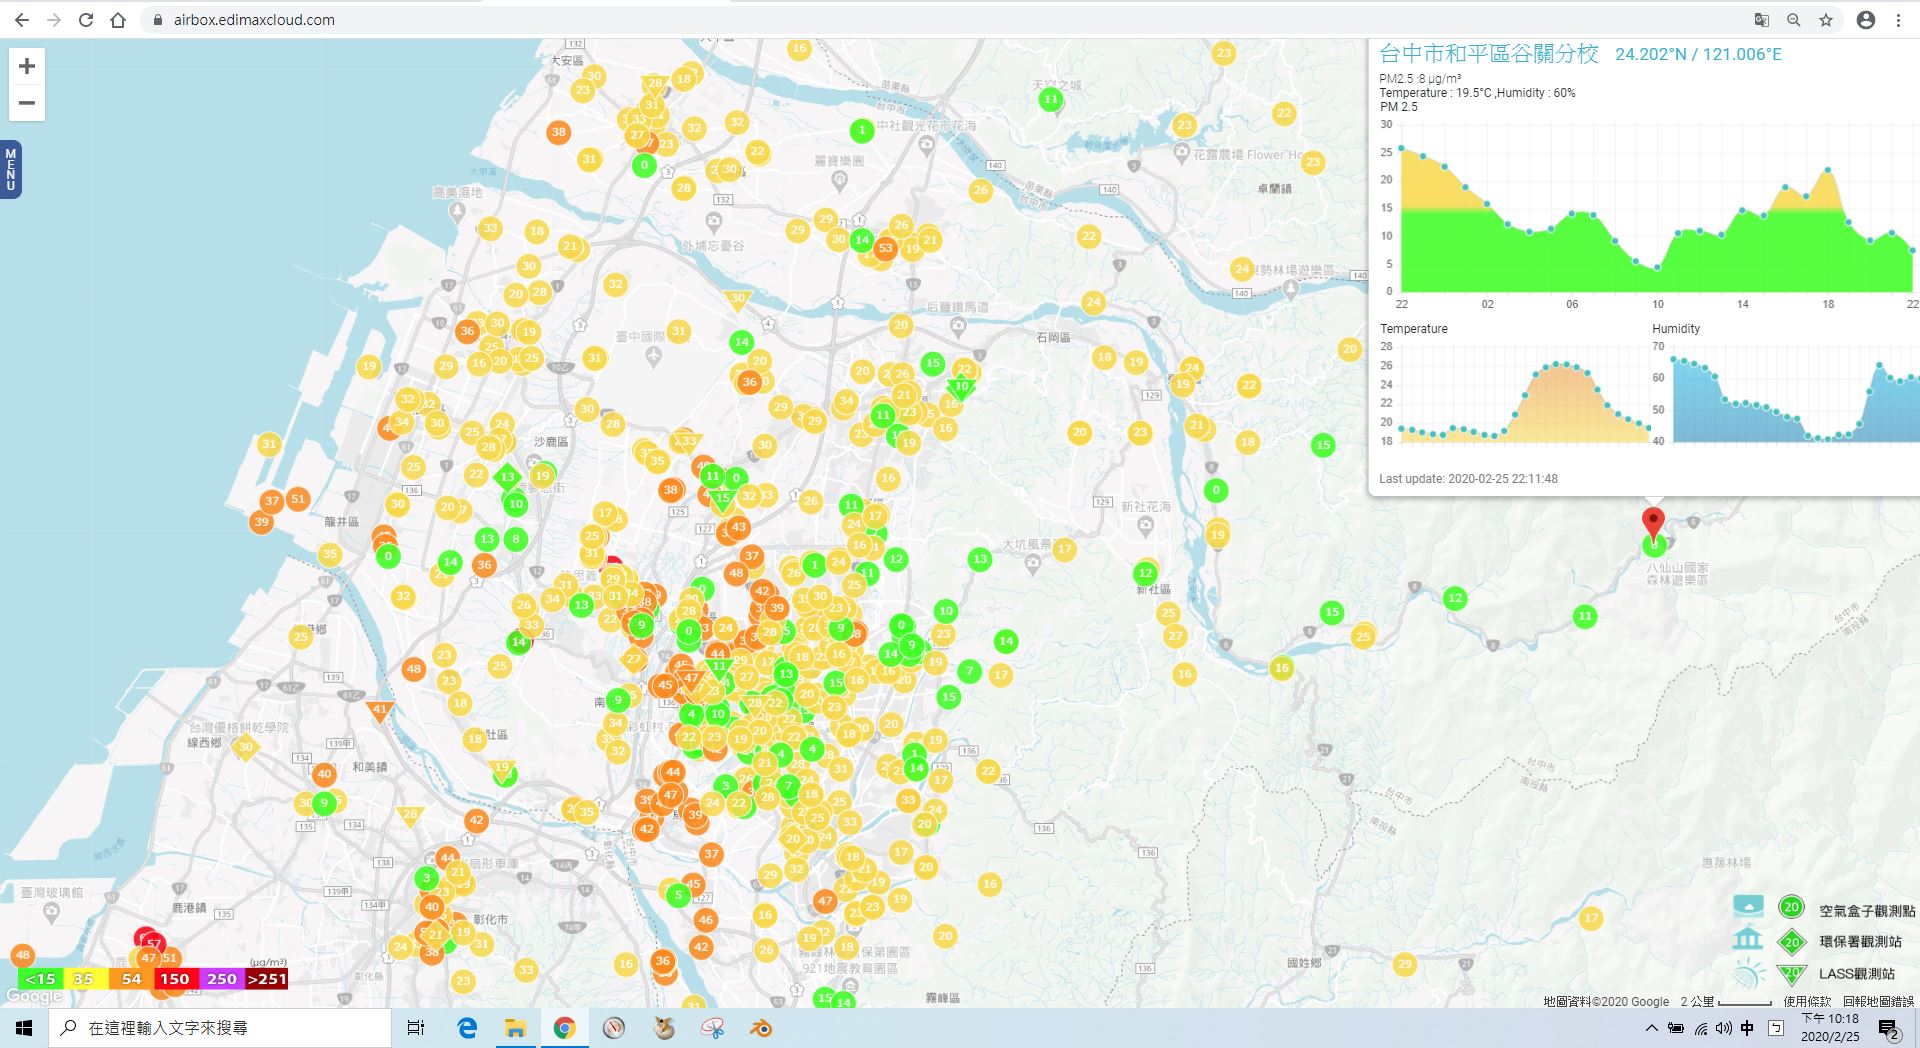Click the red location pin marker

pos(1653,522)
